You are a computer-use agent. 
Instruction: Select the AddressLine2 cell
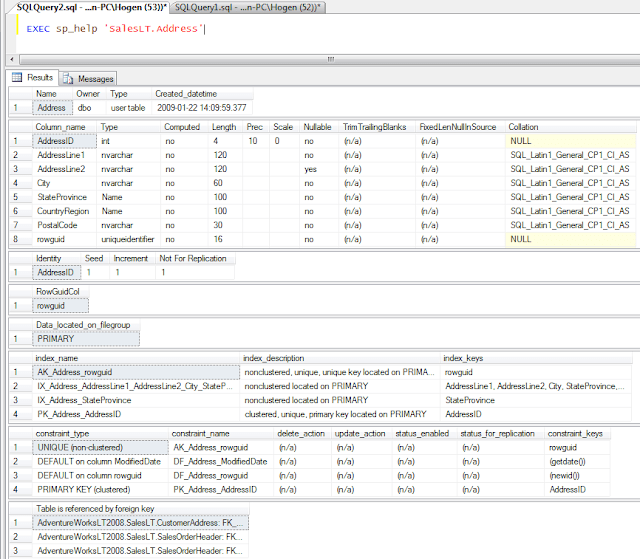64,169
